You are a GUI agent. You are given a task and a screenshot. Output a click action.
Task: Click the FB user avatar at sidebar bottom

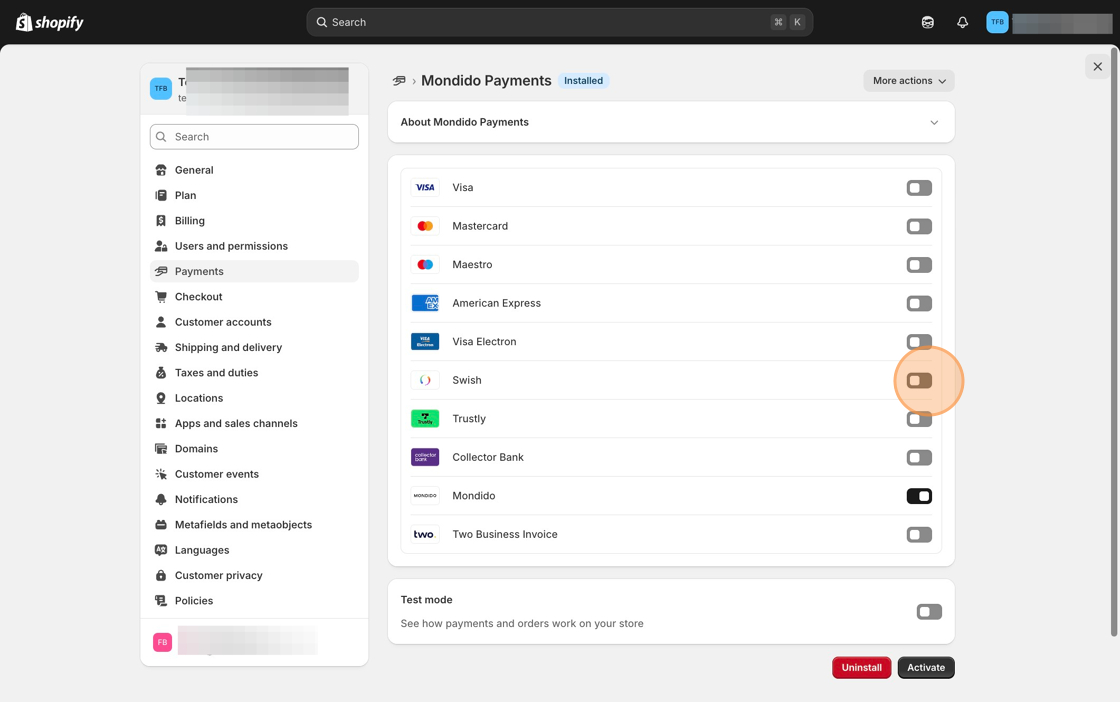pos(162,642)
